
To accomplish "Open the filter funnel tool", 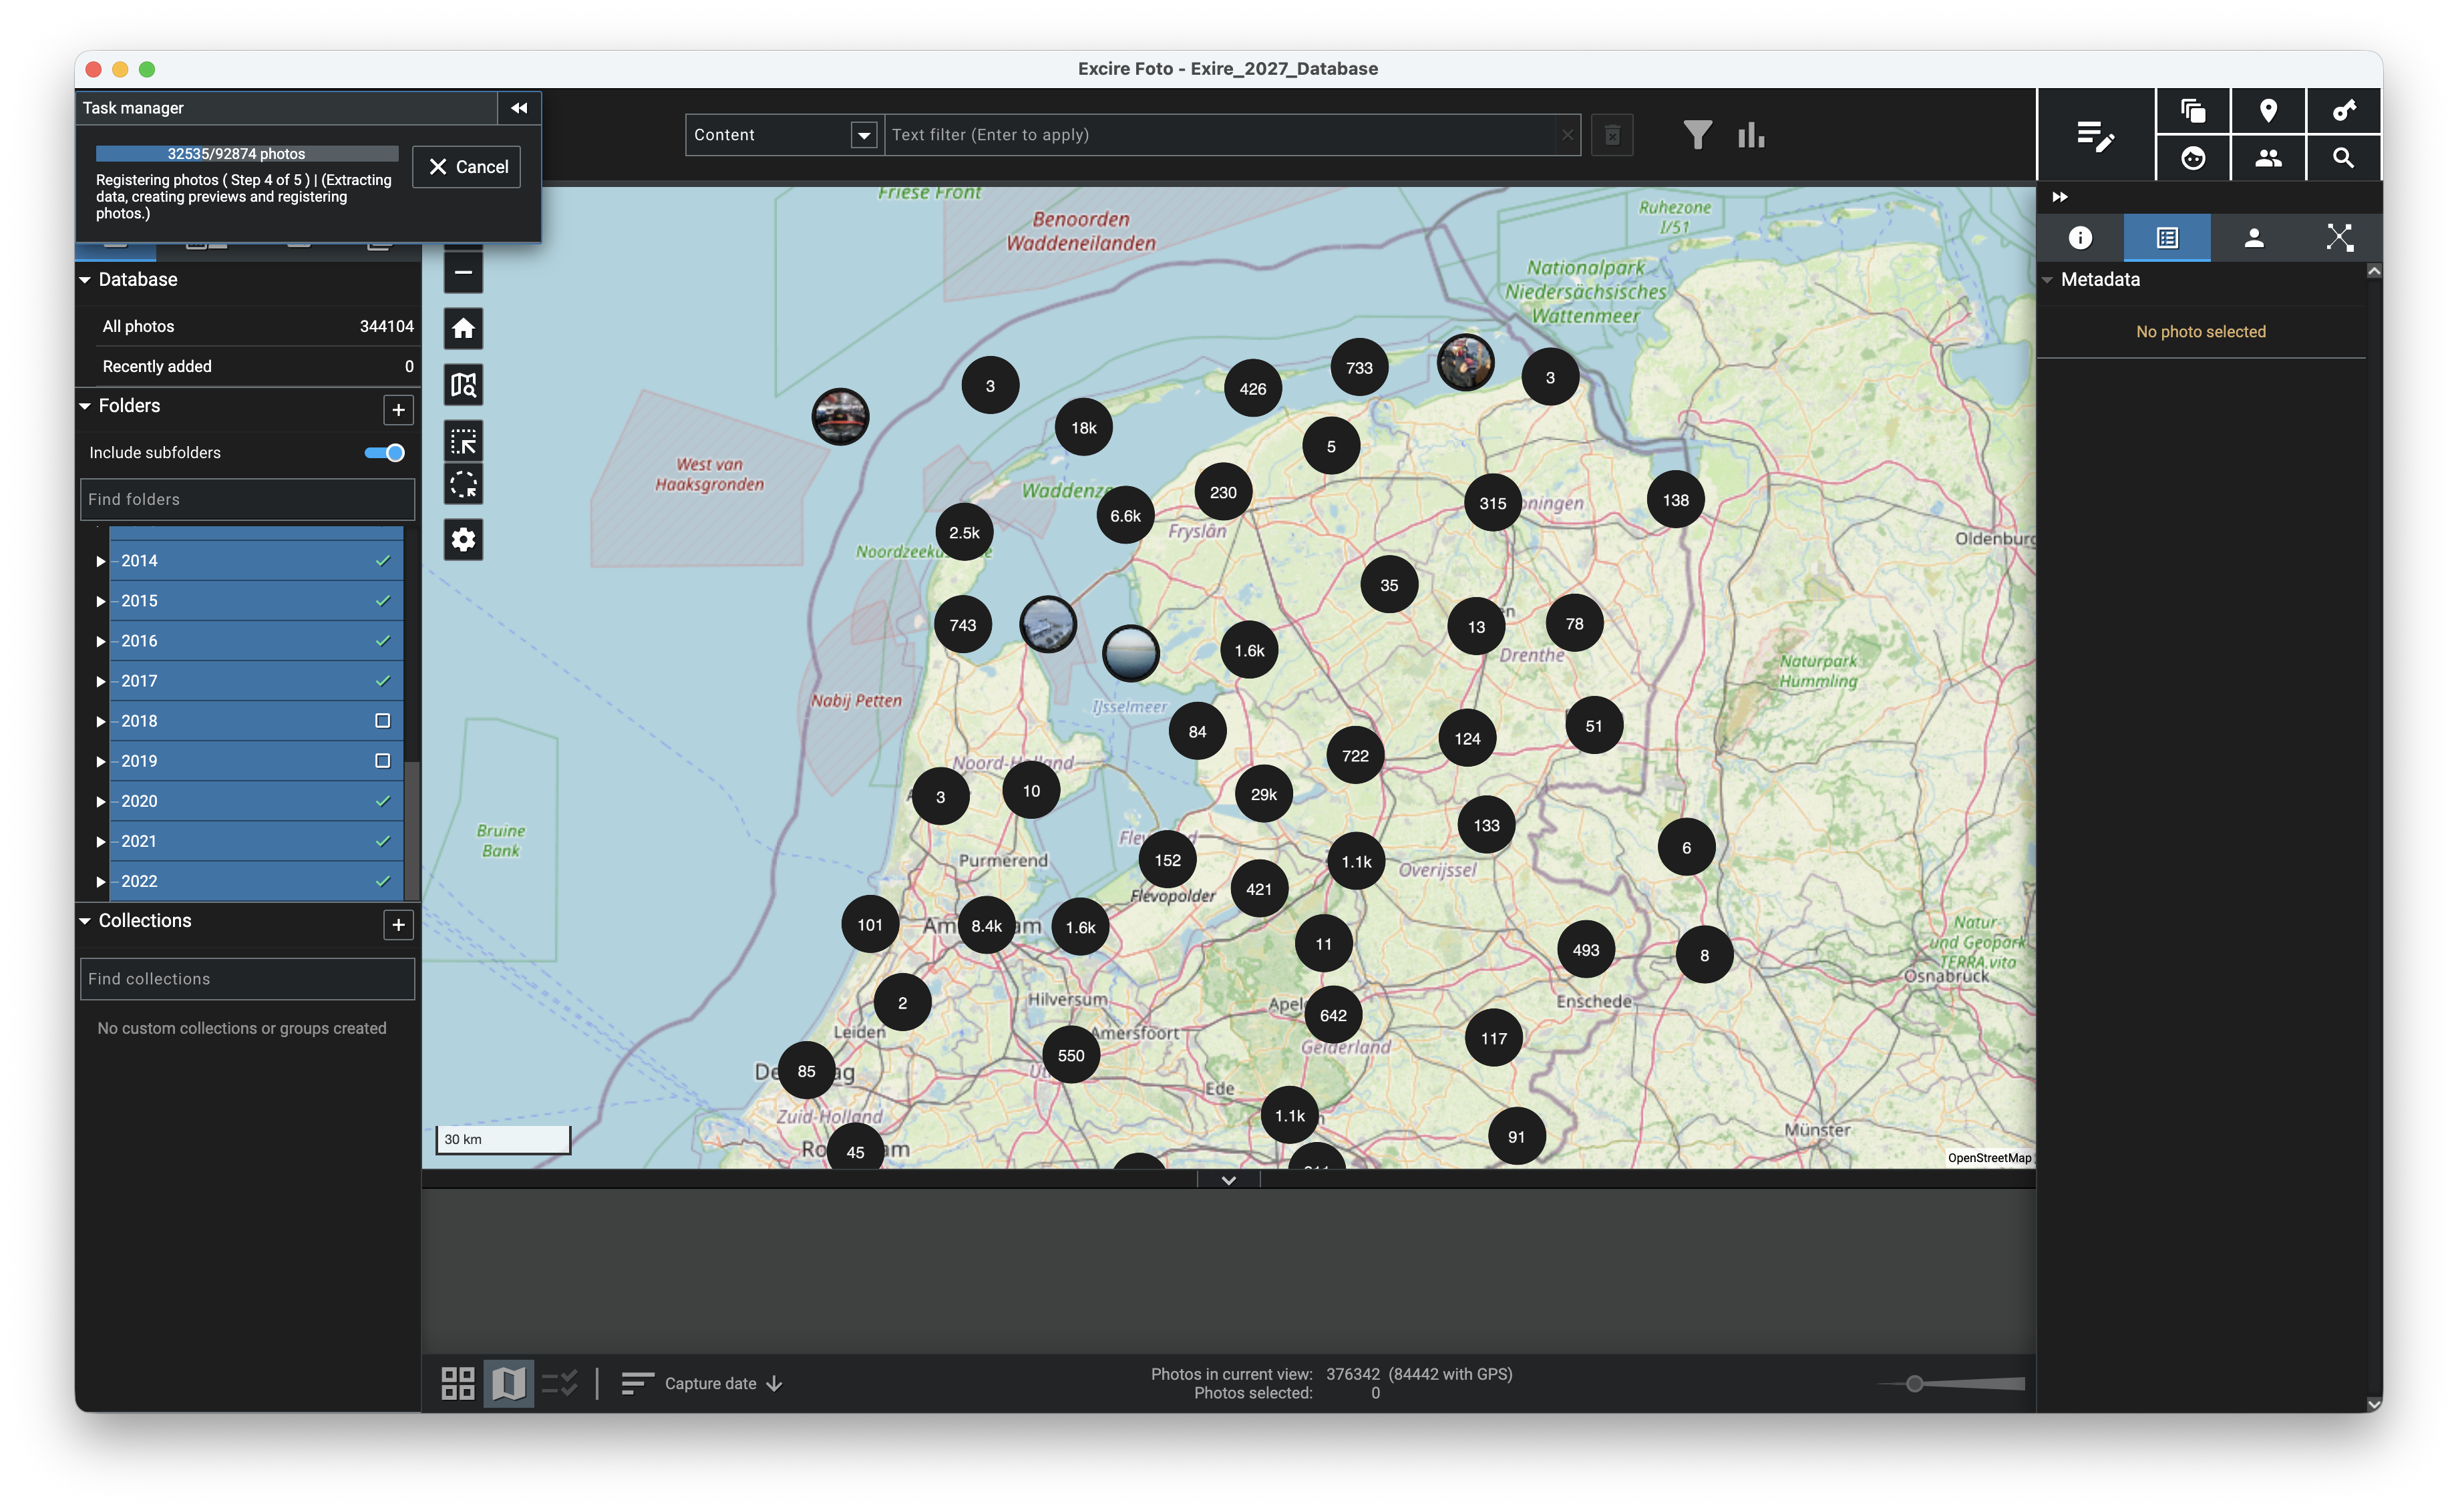I will (x=1697, y=135).
